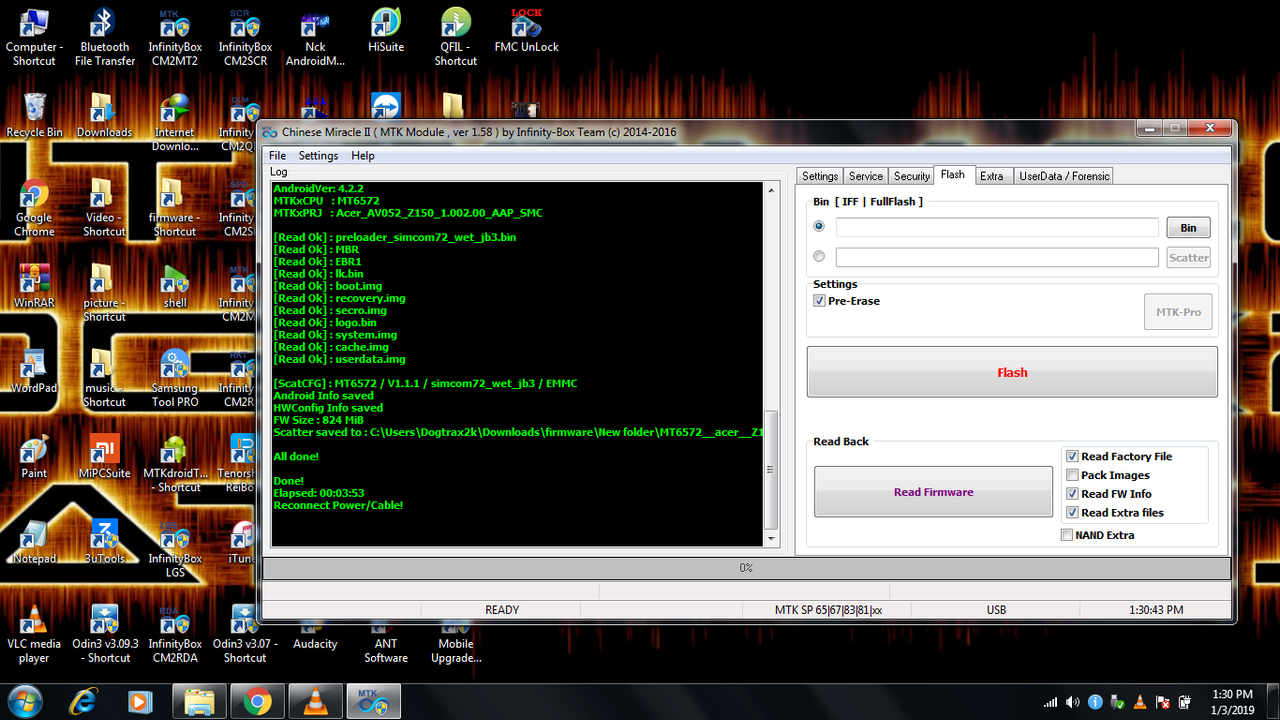Select the WinRAR desktop icon
The image size is (1280, 720).
[x=34, y=286]
